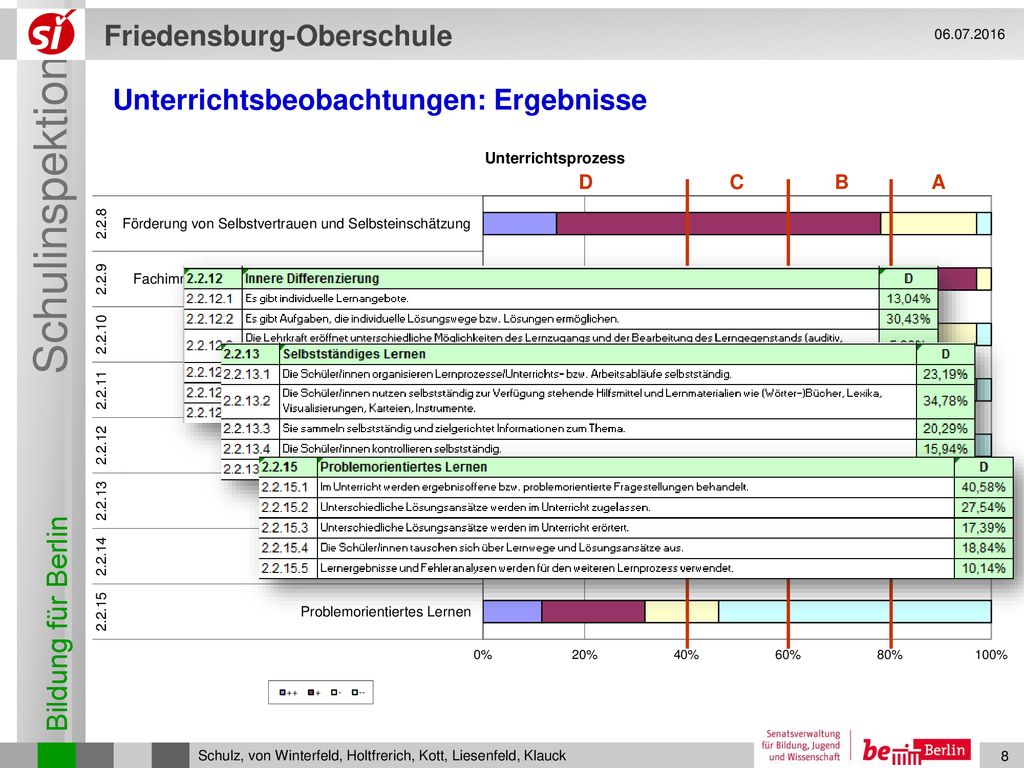Click the table header 'Innere Differenzierung'
Viewport: 1024px width, 768px height.
pyautogui.click(x=312, y=278)
